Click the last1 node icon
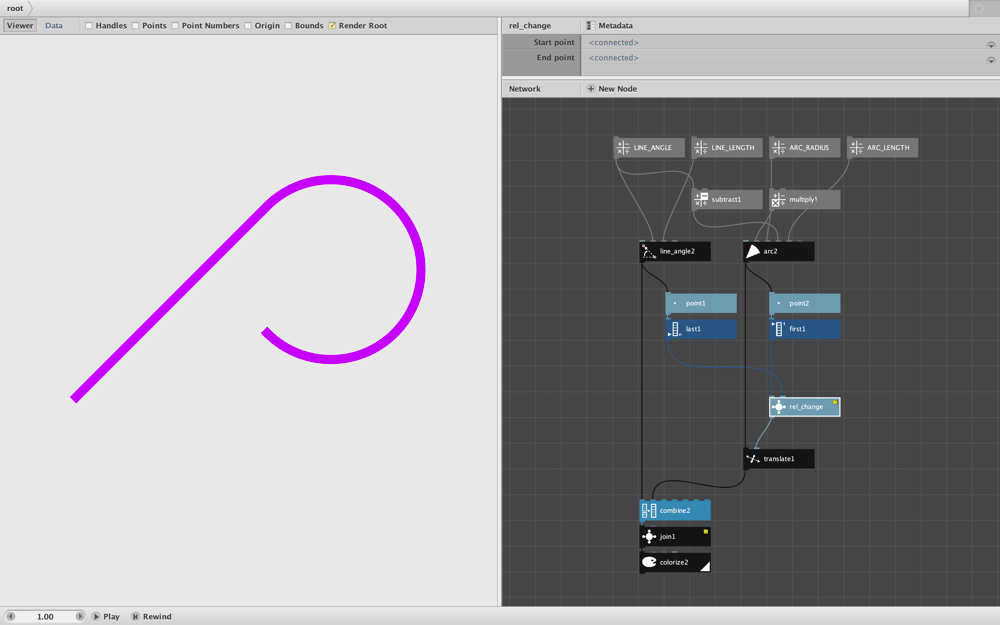 coord(675,329)
